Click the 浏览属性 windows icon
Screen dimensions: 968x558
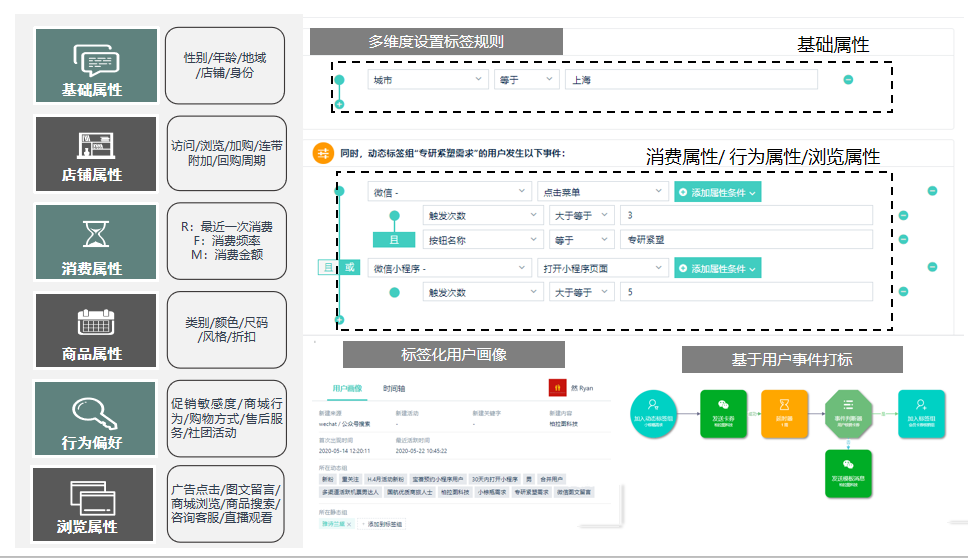(x=96, y=495)
